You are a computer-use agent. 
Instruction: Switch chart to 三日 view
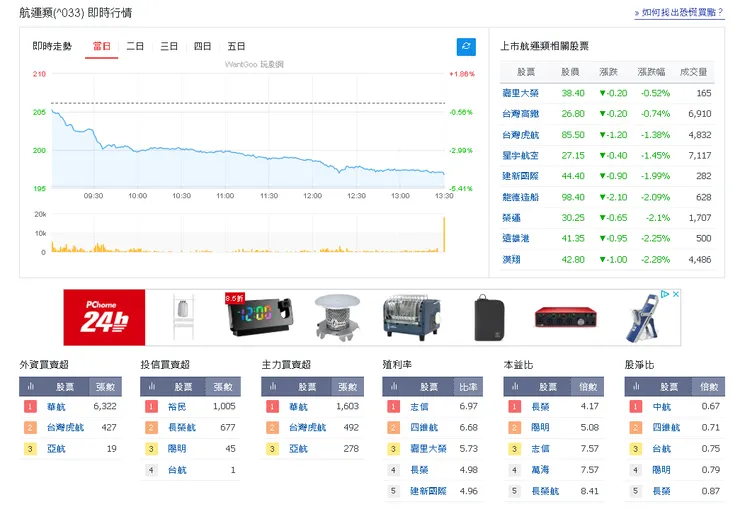tap(169, 46)
